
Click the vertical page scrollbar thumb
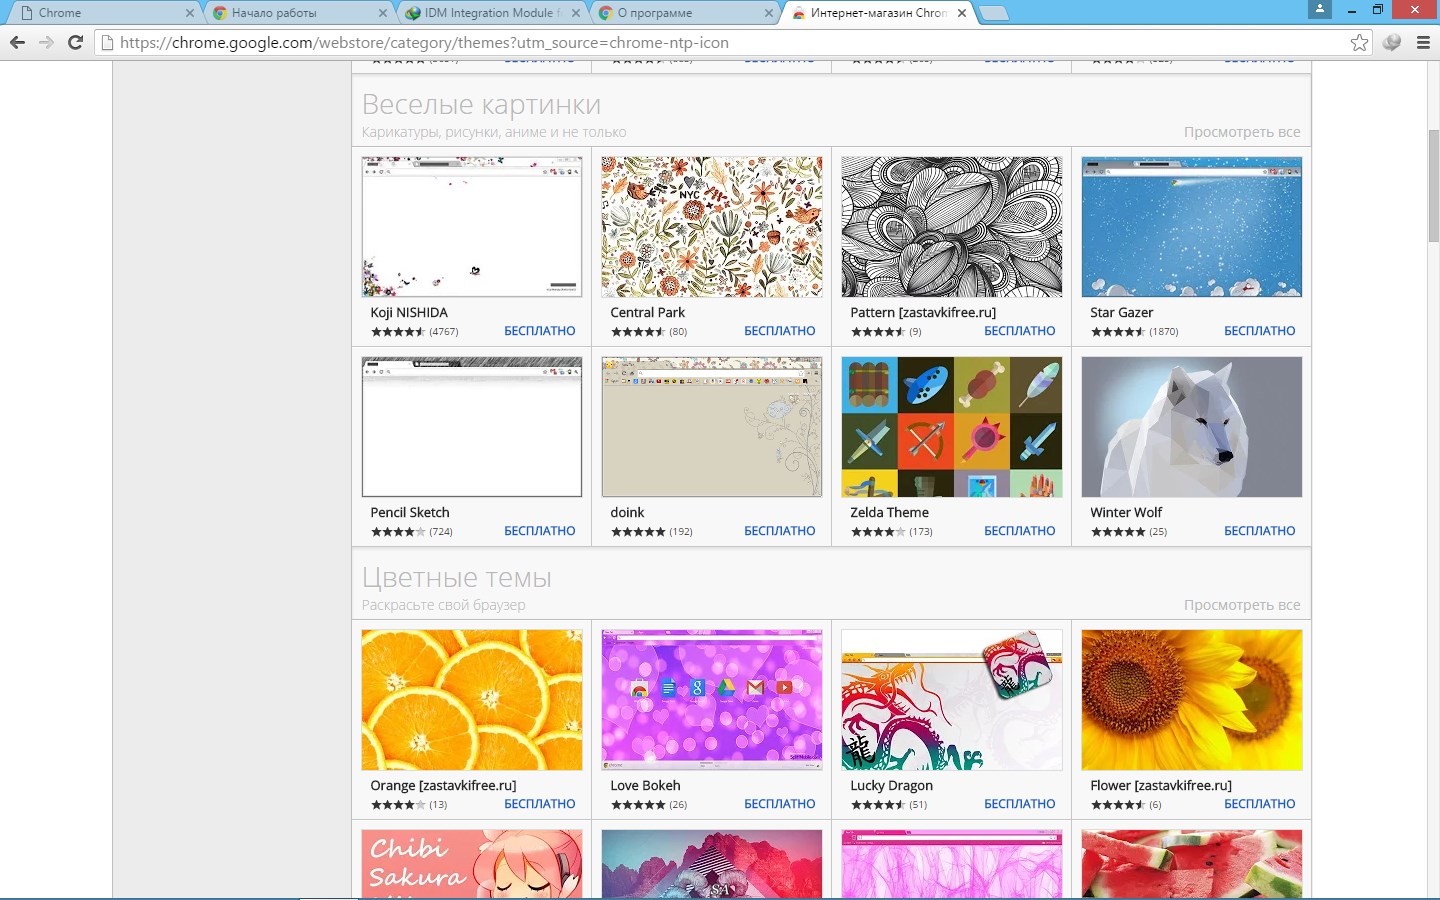[x=1432, y=185]
